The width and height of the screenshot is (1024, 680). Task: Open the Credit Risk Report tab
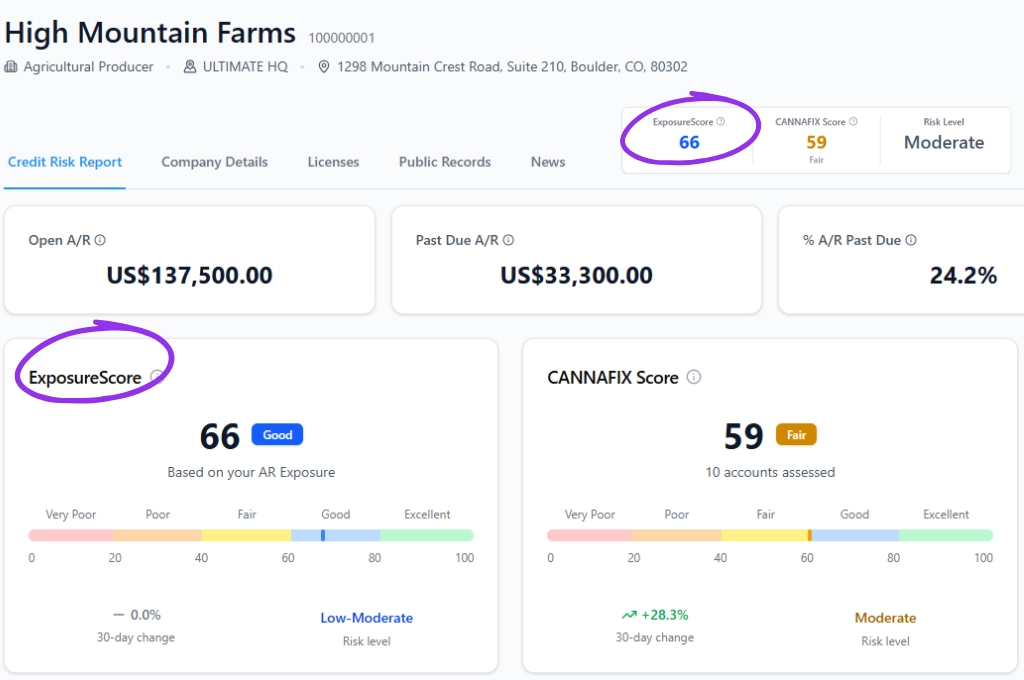[x=65, y=162]
